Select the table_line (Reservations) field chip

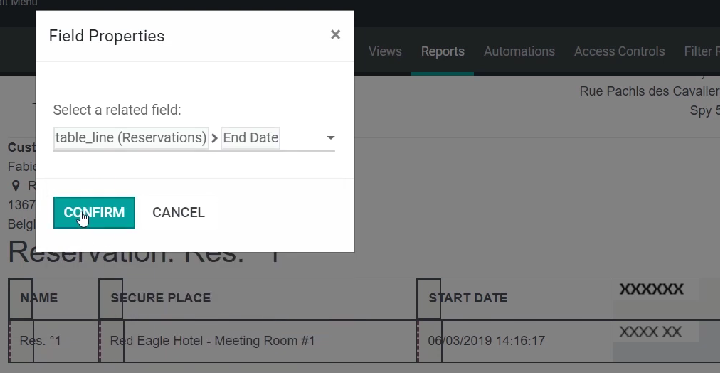[x=131, y=138]
